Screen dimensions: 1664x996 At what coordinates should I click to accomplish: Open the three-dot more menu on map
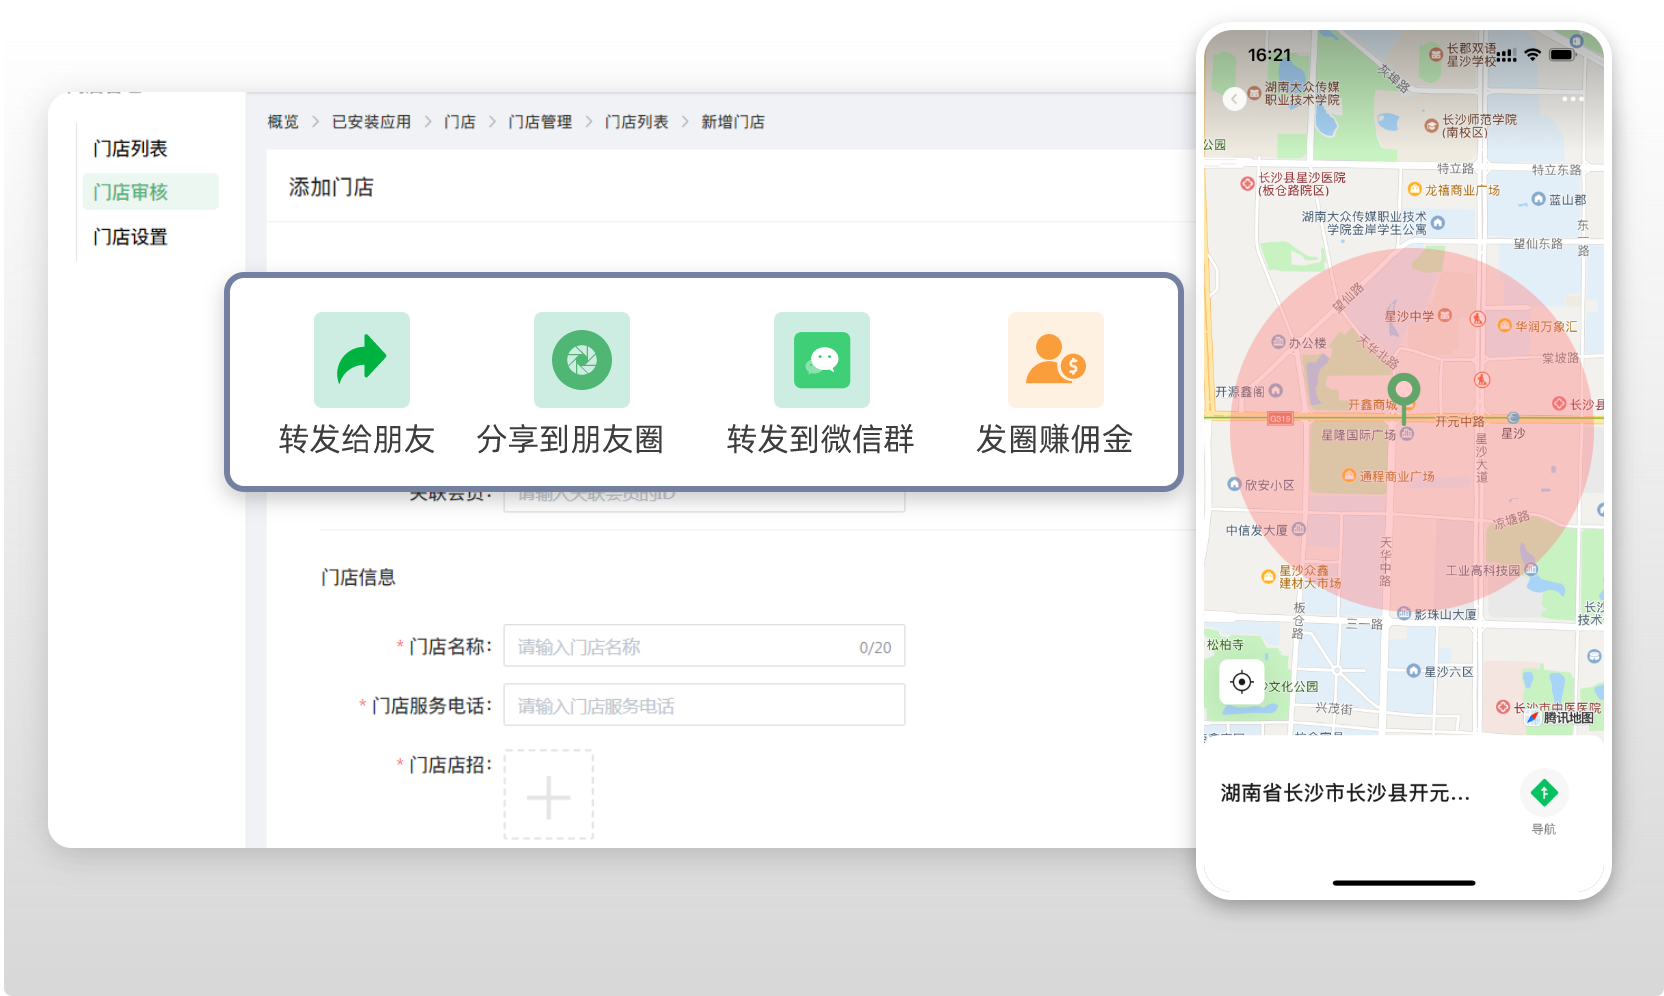(1572, 99)
